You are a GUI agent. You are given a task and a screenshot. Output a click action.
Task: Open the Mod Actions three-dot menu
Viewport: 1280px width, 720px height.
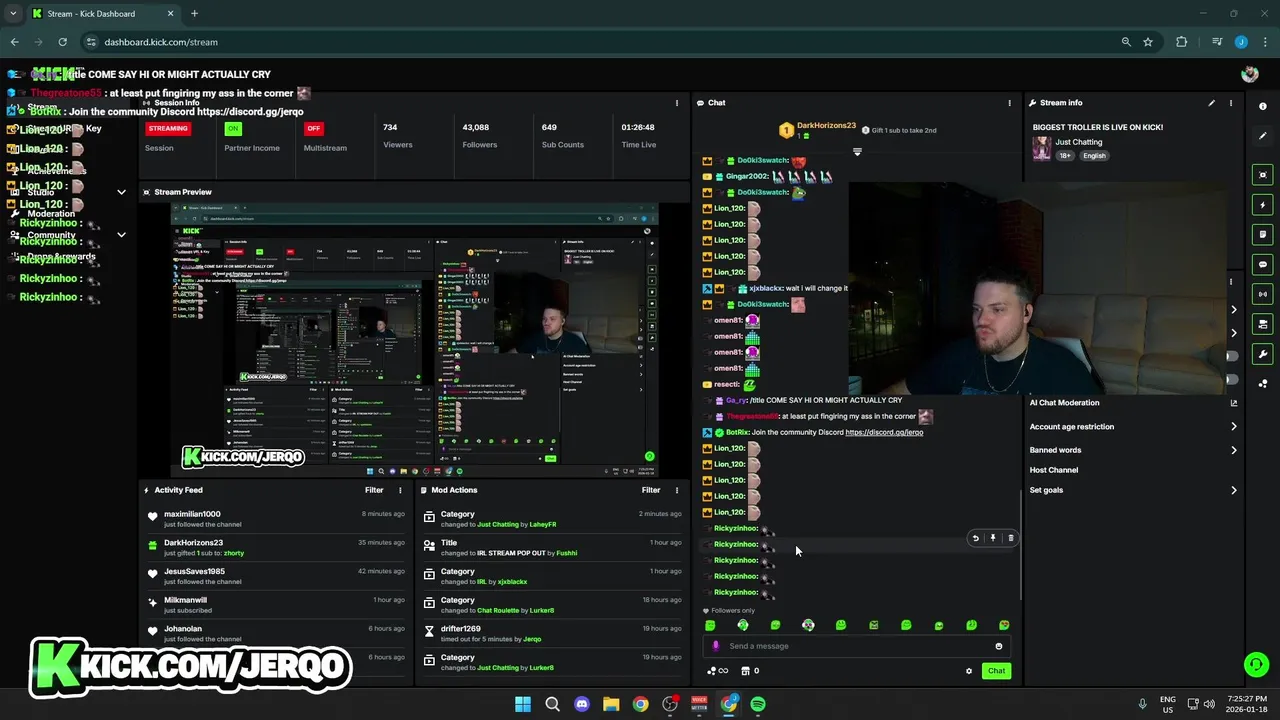point(677,490)
